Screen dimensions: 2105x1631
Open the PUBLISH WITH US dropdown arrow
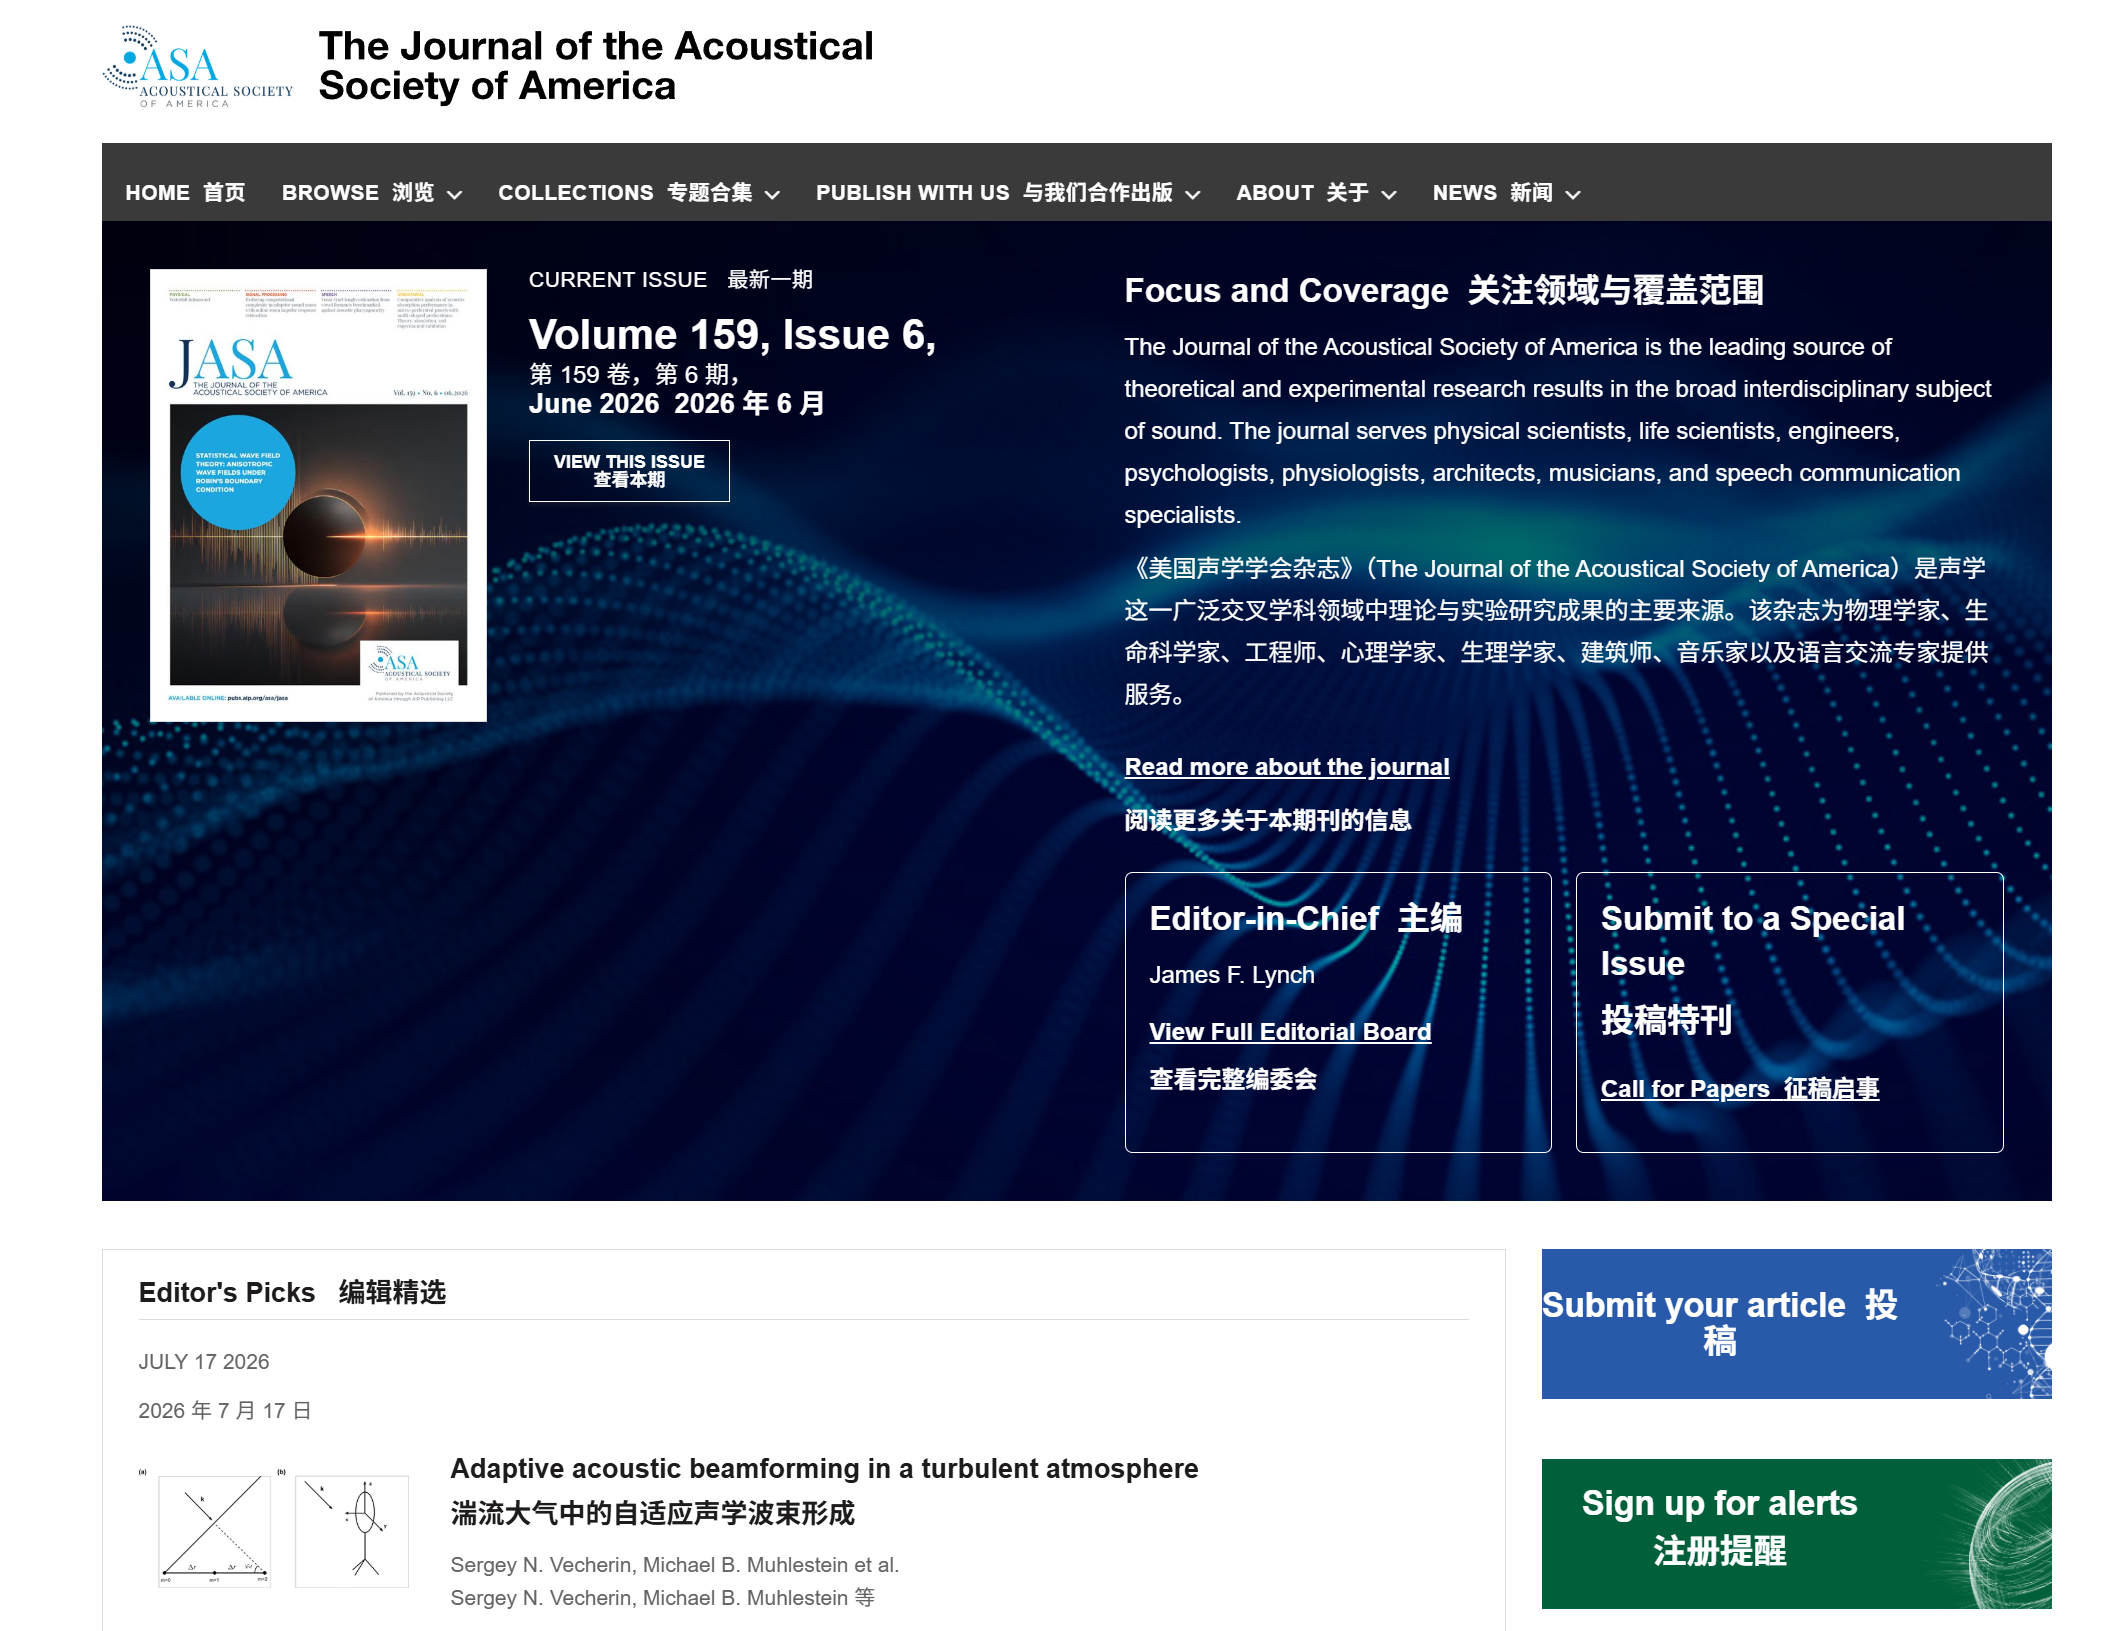(1193, 195)
